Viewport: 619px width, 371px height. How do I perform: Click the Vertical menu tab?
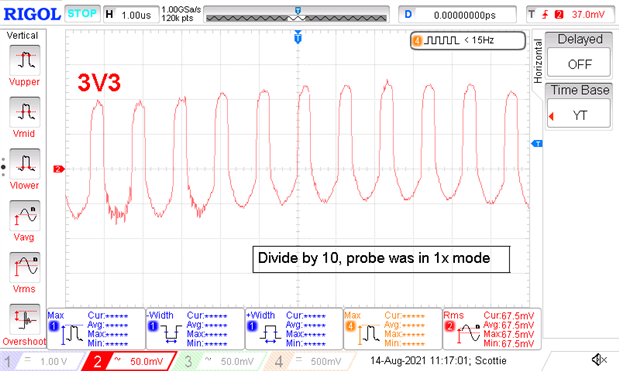(23, 36)
